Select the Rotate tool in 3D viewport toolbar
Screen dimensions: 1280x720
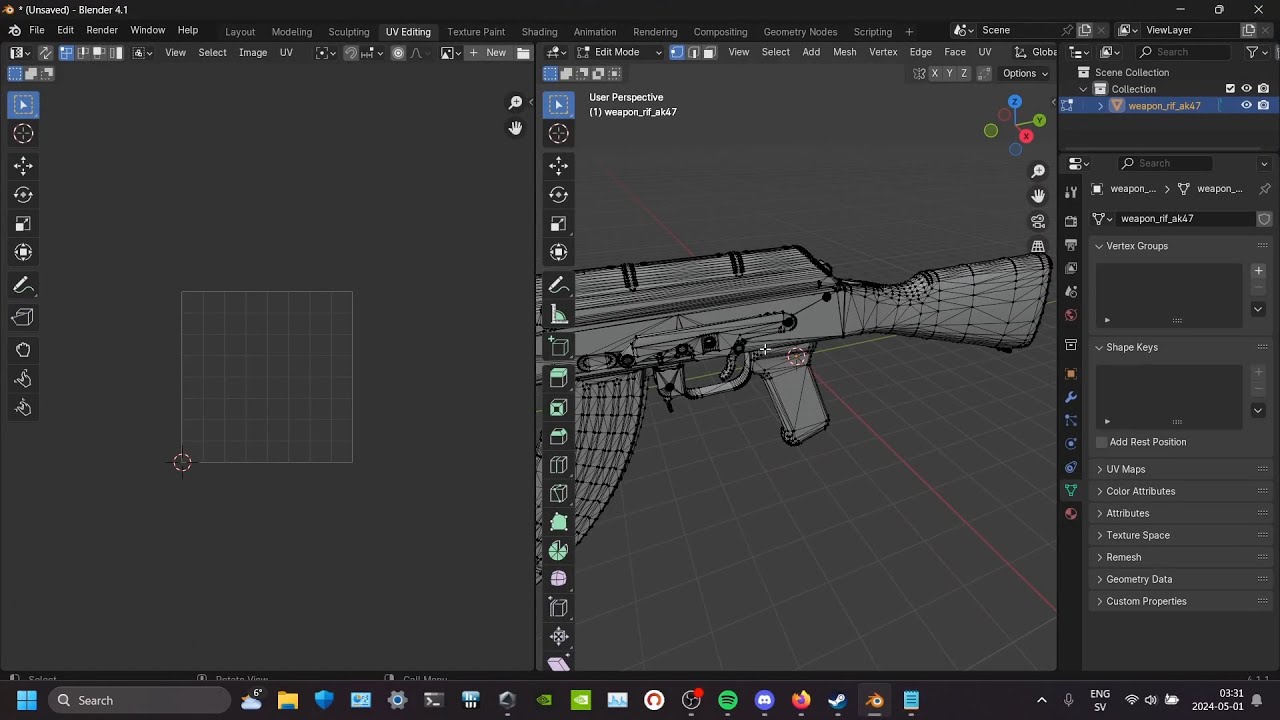559,195
